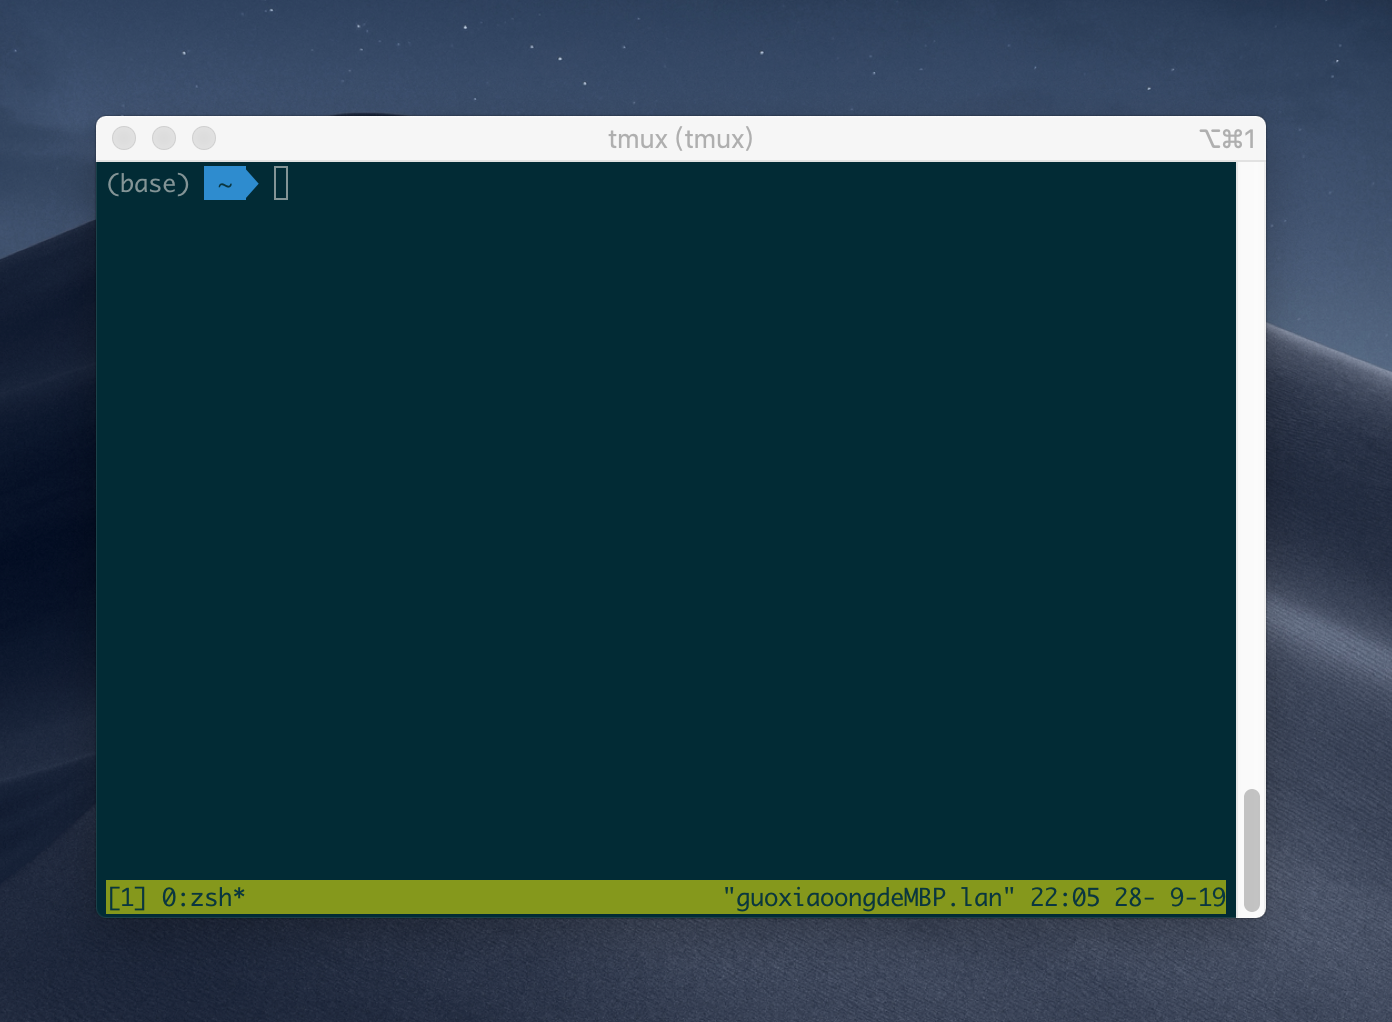
Task: Click the "tmux (tmux)" window title
Action: coord(680,139)
